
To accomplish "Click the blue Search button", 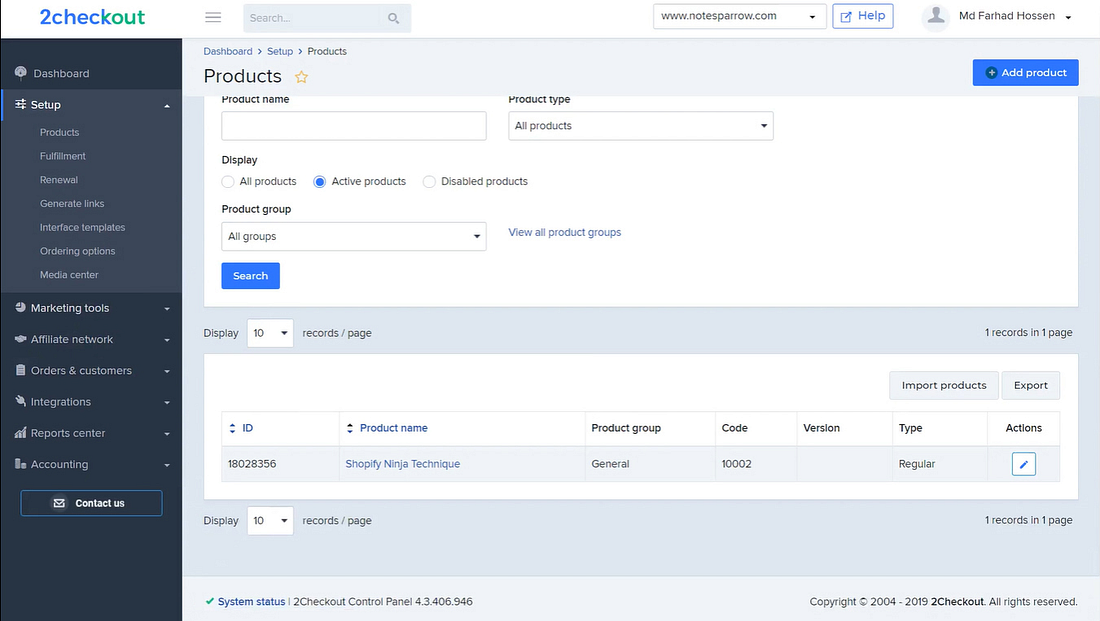I will tap(250, 276).
